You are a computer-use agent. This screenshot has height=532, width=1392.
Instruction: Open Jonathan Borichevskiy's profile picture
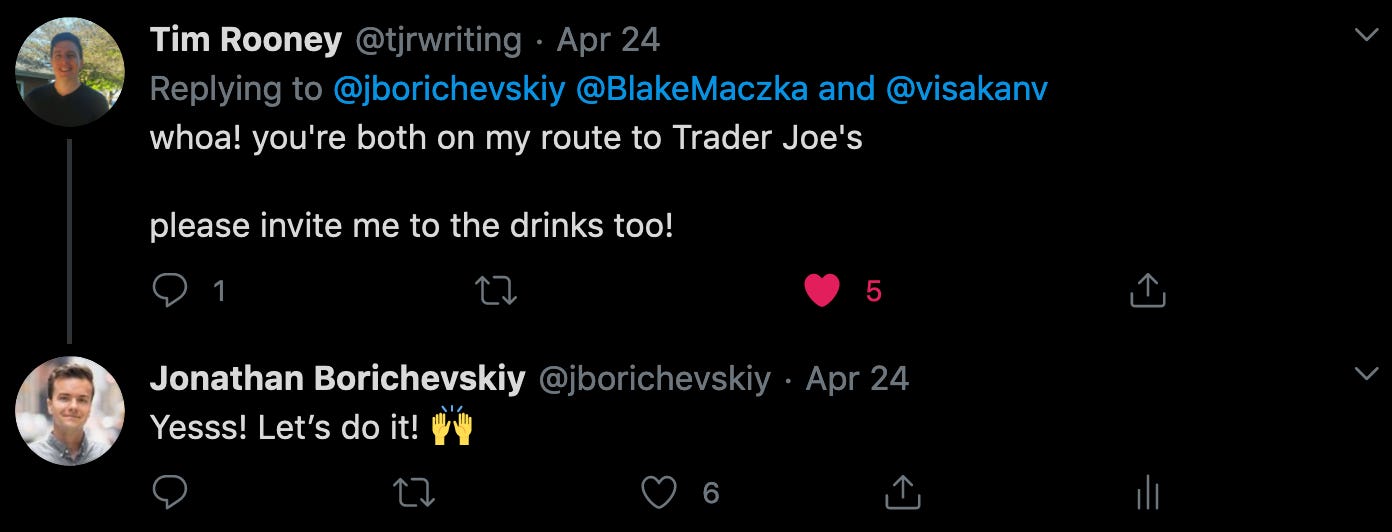coord(70,411)
